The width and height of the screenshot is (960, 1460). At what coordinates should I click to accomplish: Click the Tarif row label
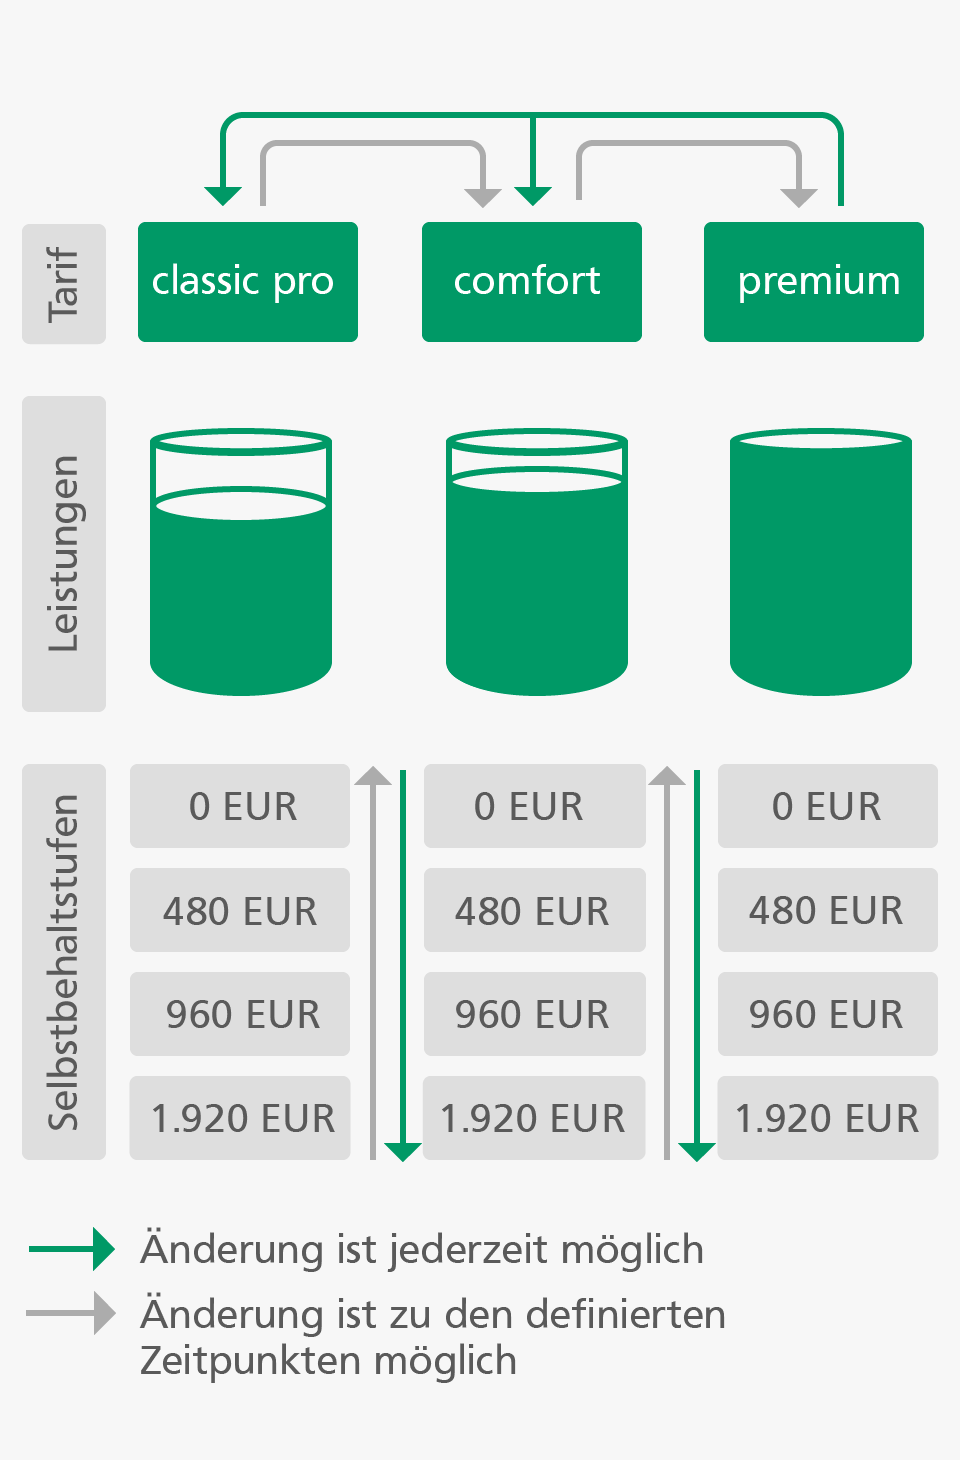point(64,284)
